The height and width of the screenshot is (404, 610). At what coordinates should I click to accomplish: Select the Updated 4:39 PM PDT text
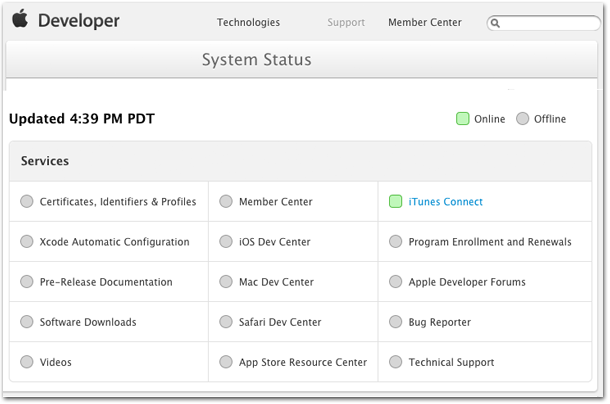coord(82,119)
